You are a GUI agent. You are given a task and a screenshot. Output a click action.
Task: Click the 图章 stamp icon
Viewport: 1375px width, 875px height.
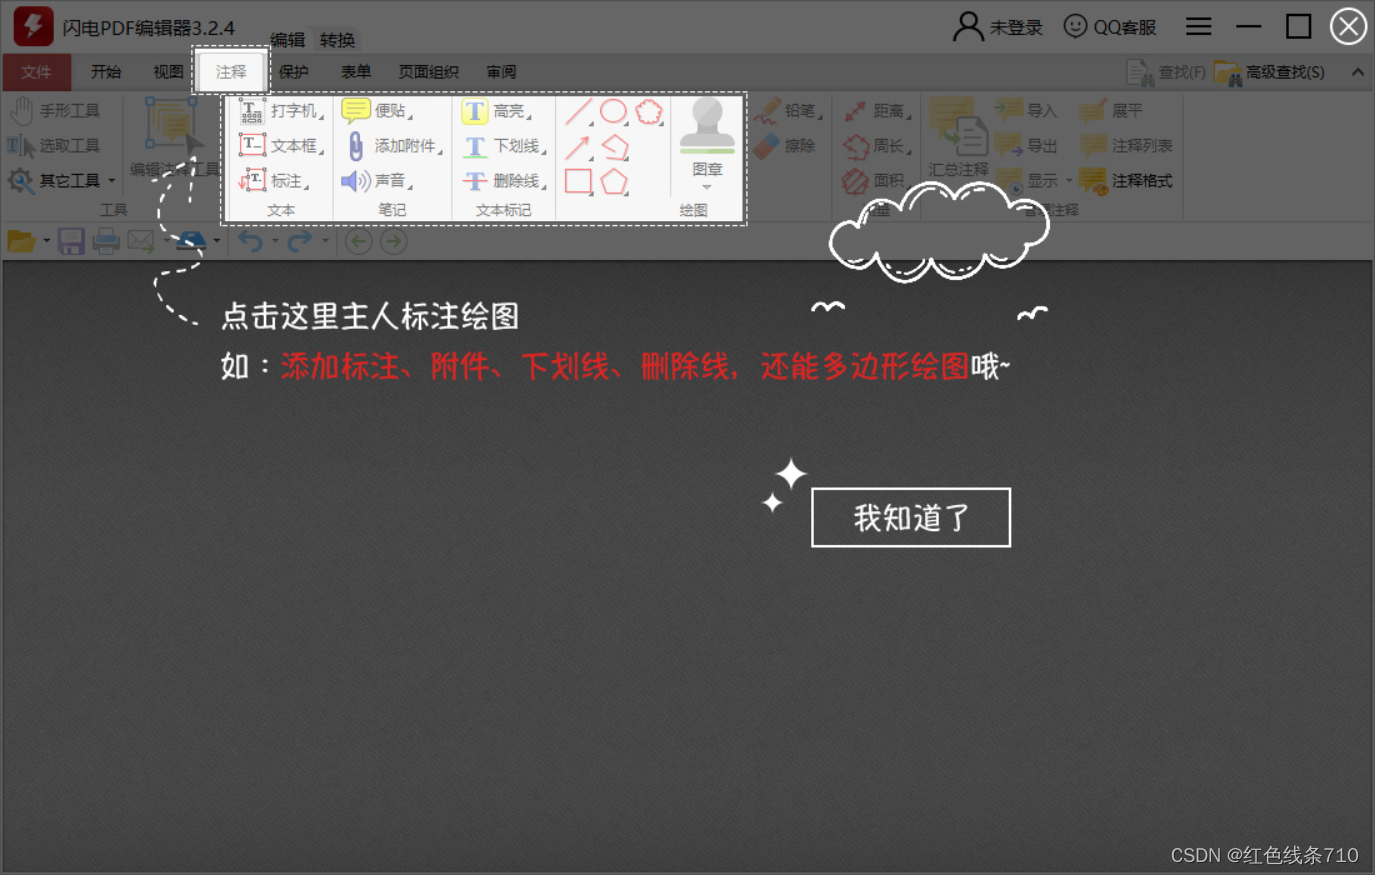707,126
